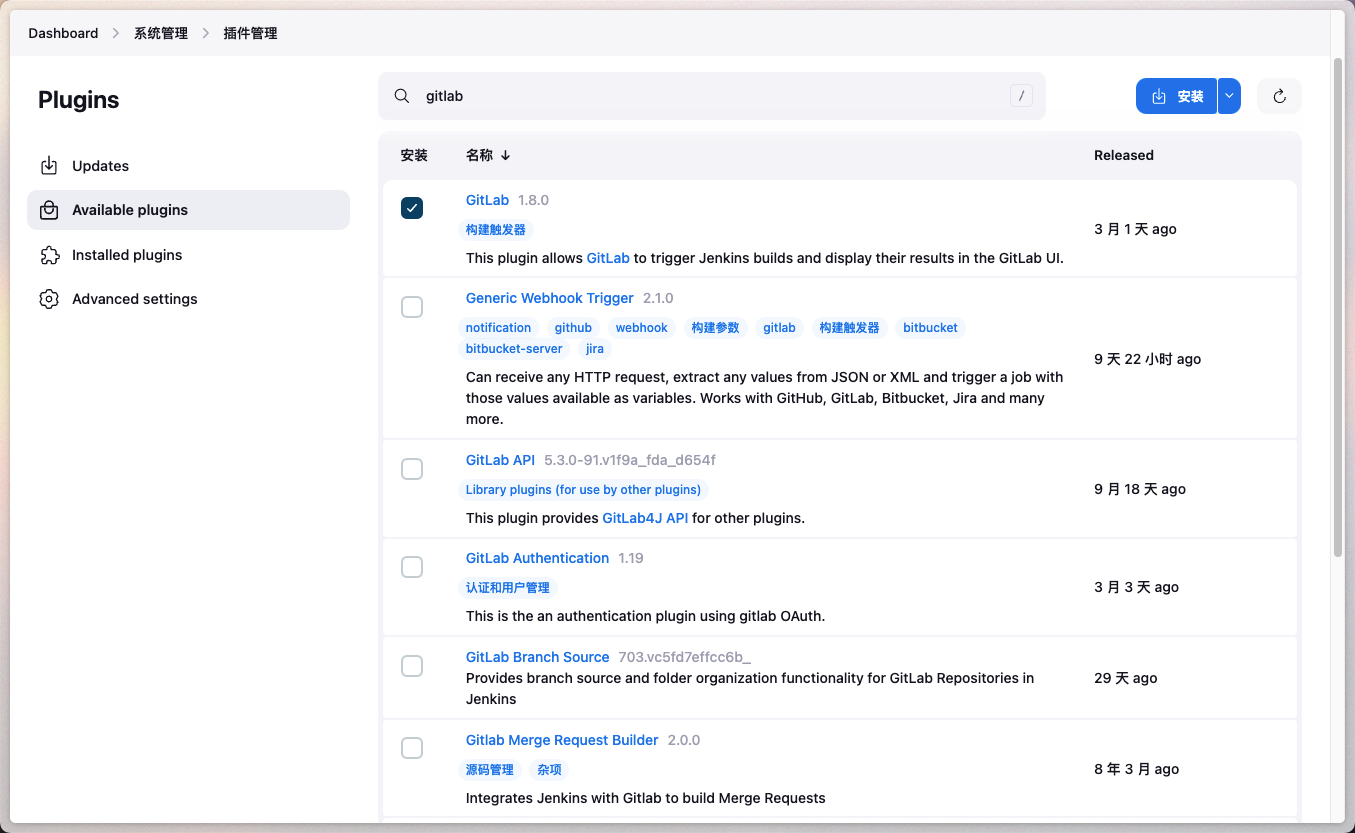Check the GitLab Branch Source checkbox

412,666
